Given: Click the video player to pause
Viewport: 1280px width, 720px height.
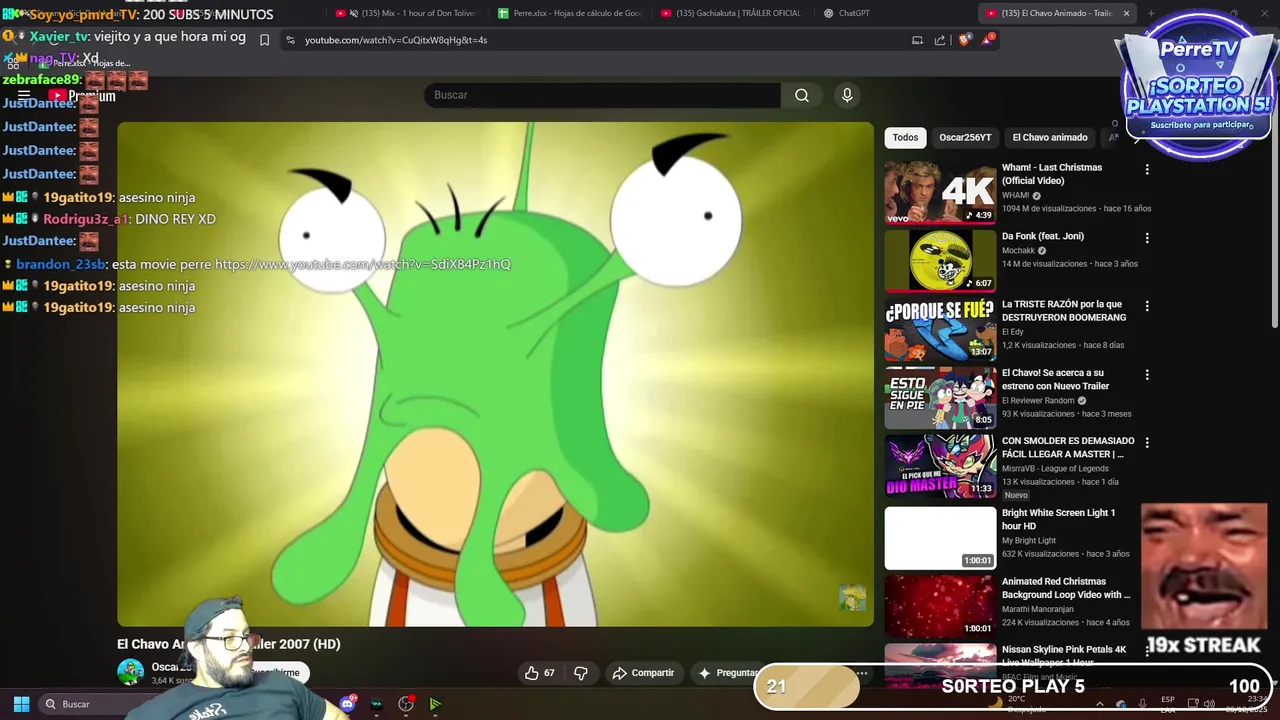Looking at the screenshot, I should 495,374.
